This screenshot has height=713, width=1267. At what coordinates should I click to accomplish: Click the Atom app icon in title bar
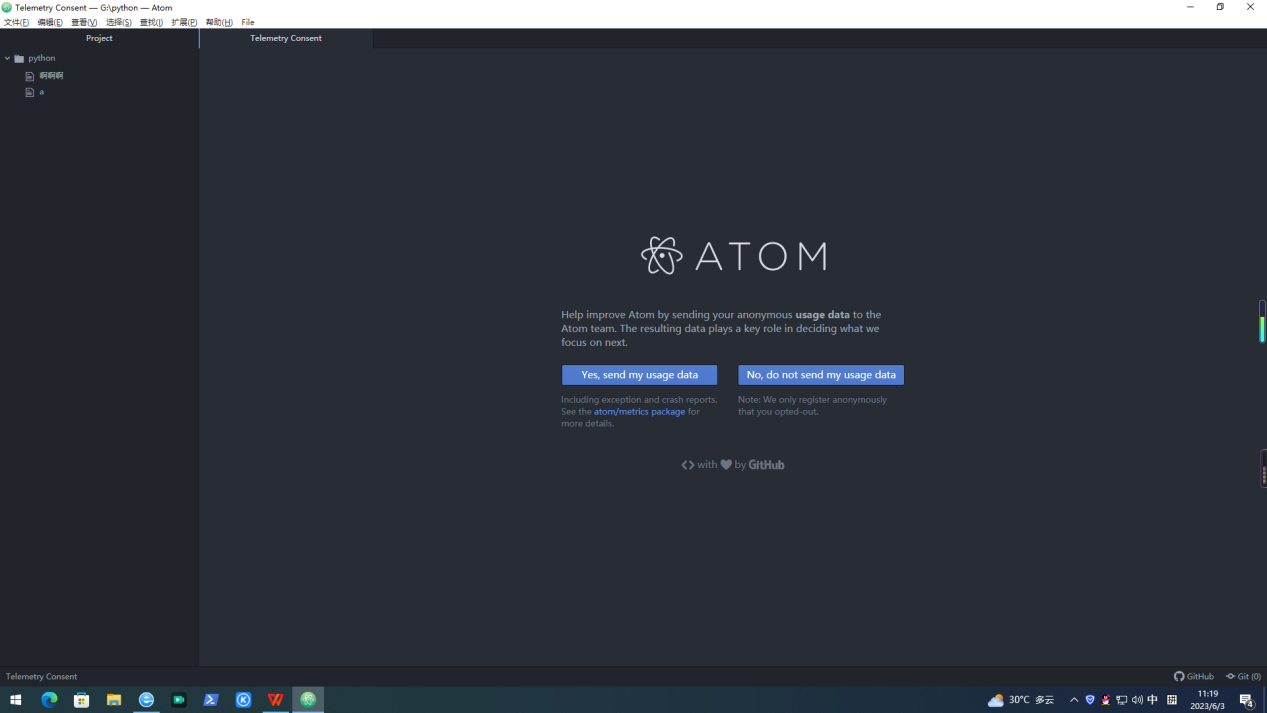pyautogui.click(x=7, y=7)
